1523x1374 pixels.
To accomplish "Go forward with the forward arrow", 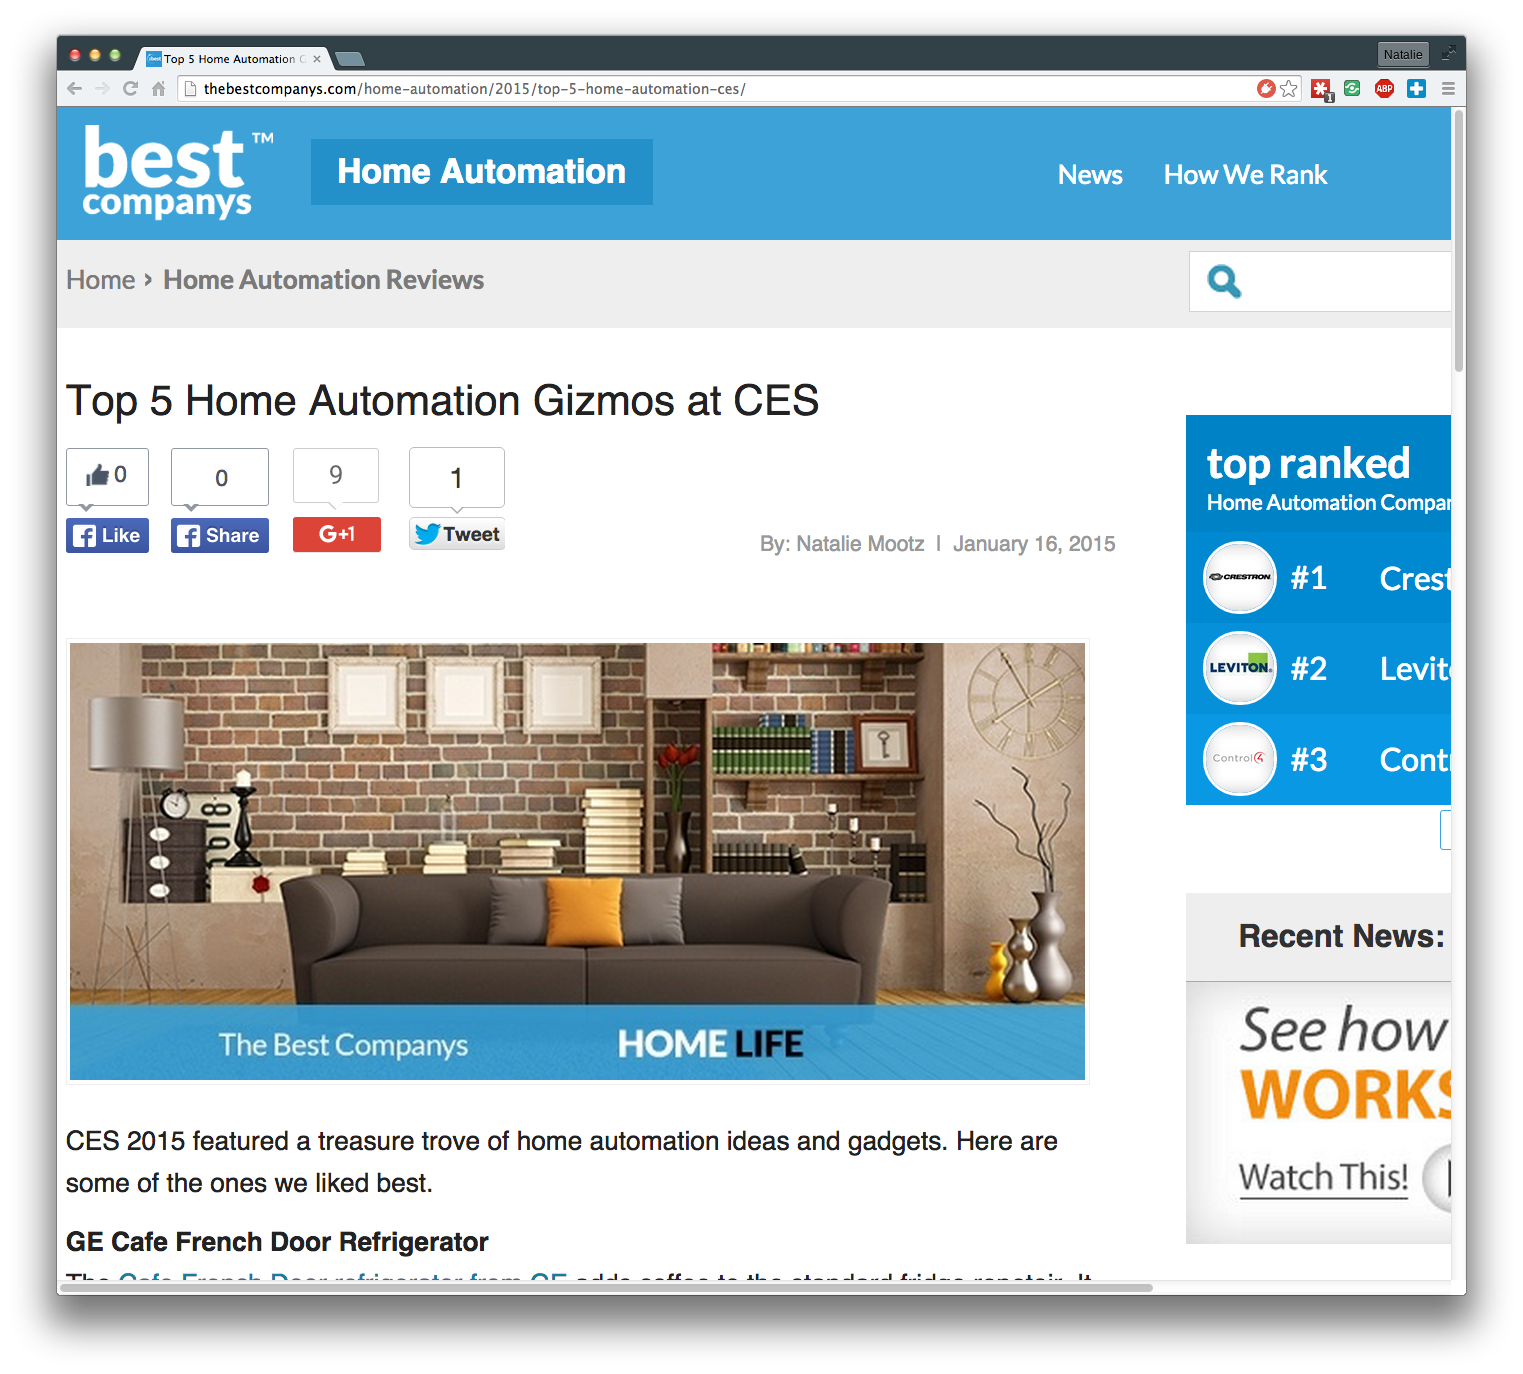I will [x=102, y=88].
